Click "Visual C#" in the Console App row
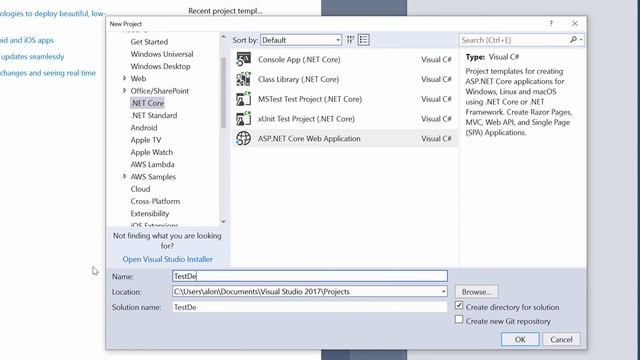640x360 pixels. click(x=436, y=60)
